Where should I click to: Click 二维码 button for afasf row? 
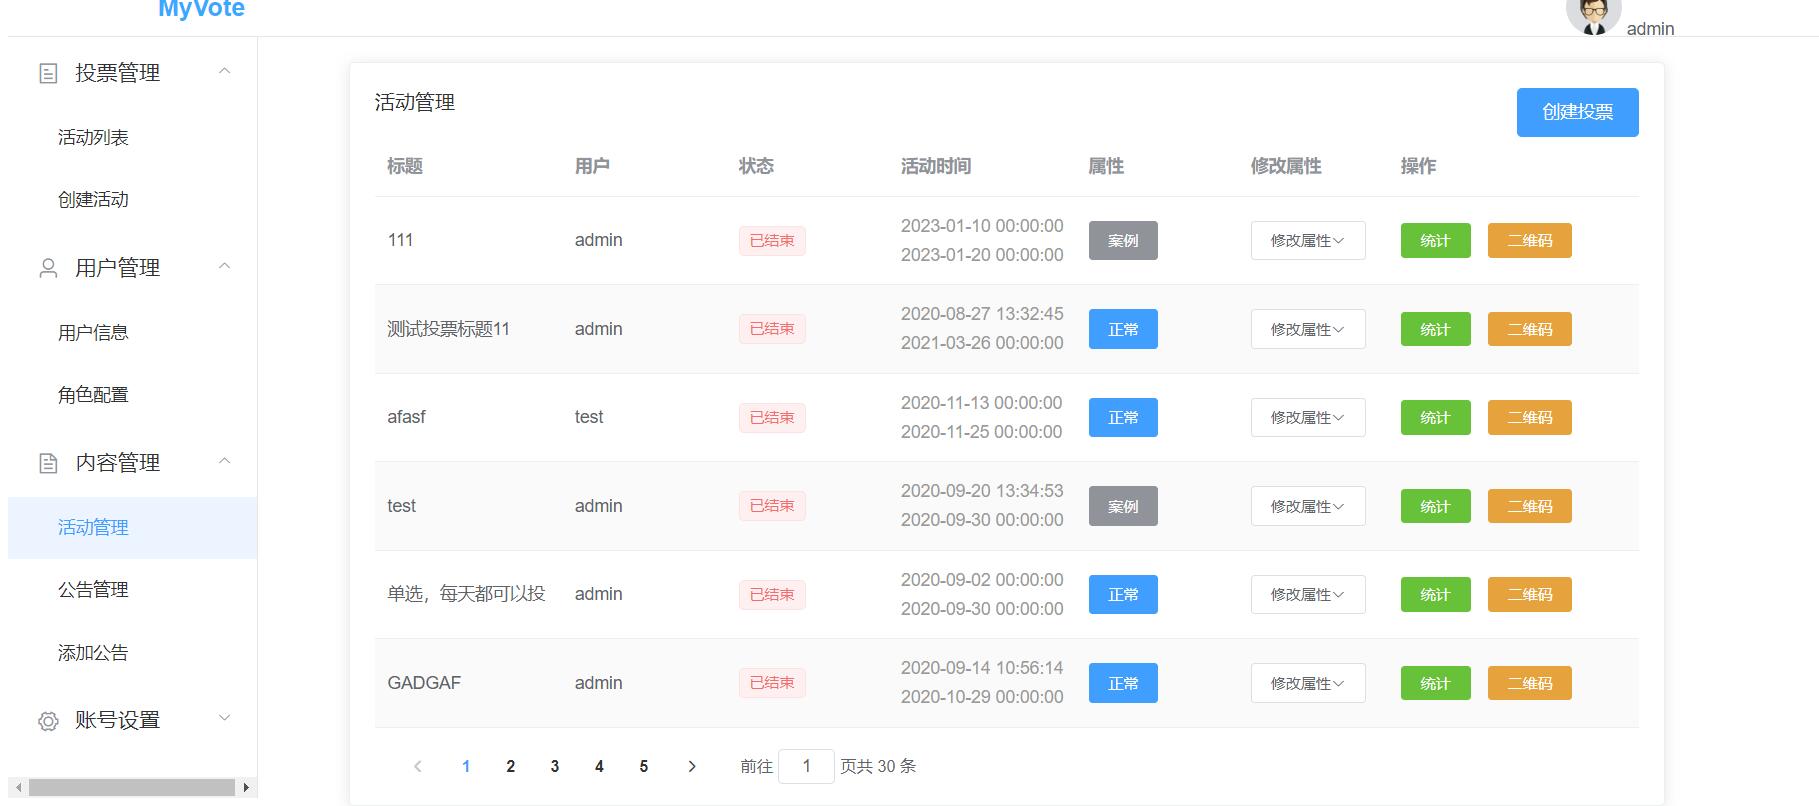click(x=1530, y=418)
